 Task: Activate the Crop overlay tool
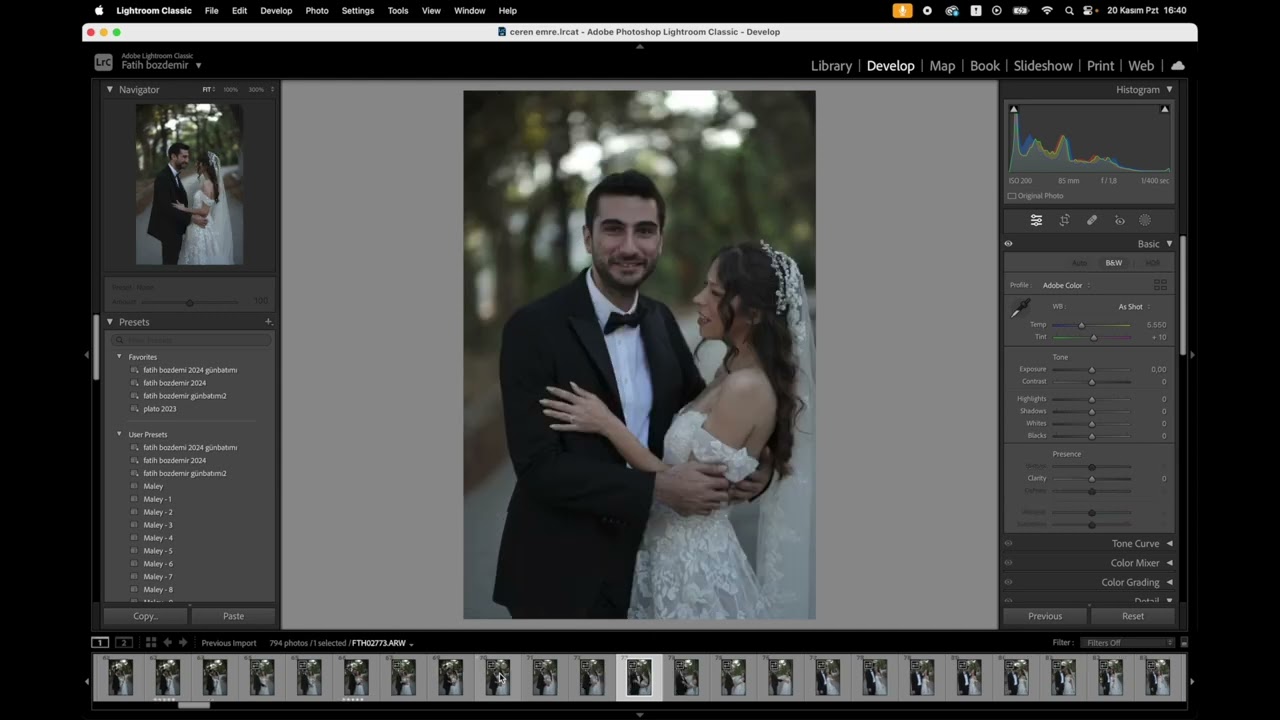coord(1064,220)
